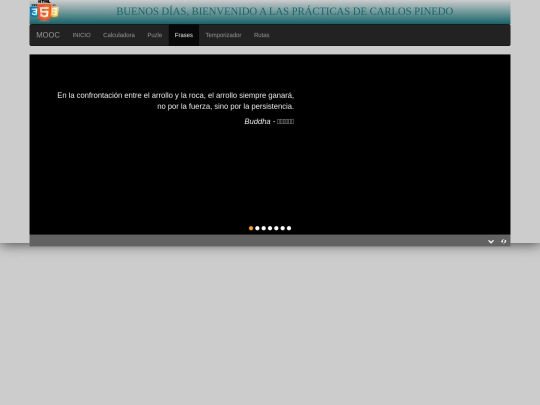Jump to the fifth slide dot
Viewport: 540px width, 405px height.
click(x=276, y=228)
